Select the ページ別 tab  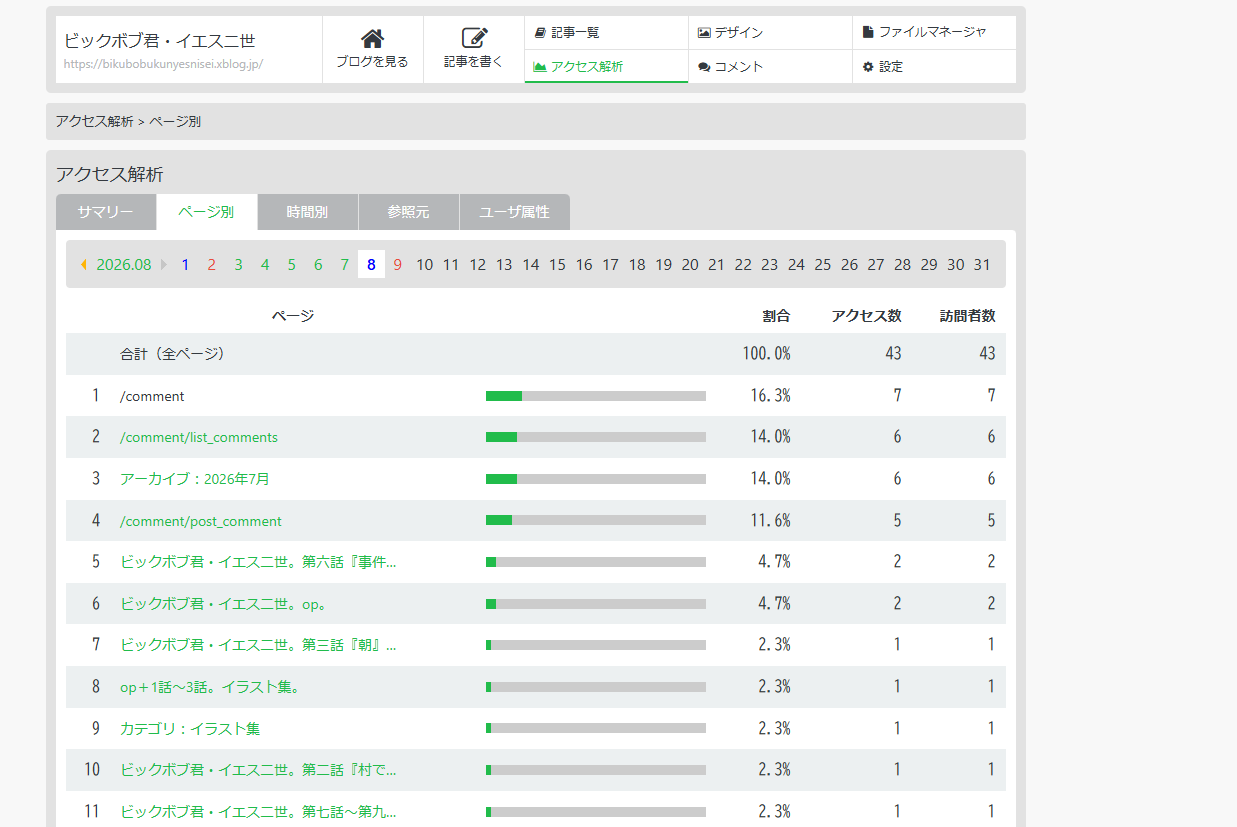click(207, 212)
